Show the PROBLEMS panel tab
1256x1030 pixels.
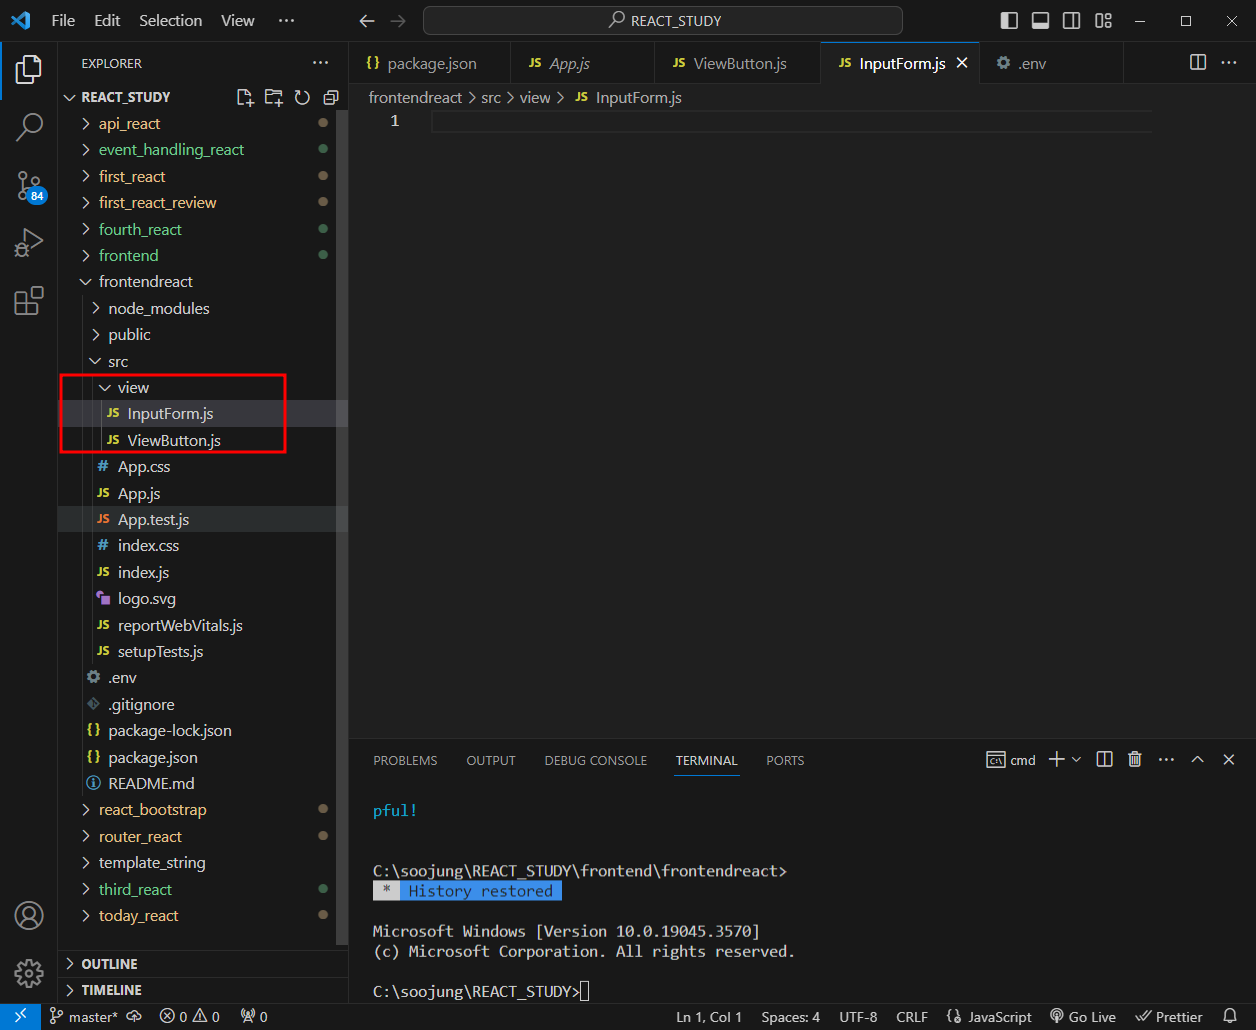click(405, 761)
